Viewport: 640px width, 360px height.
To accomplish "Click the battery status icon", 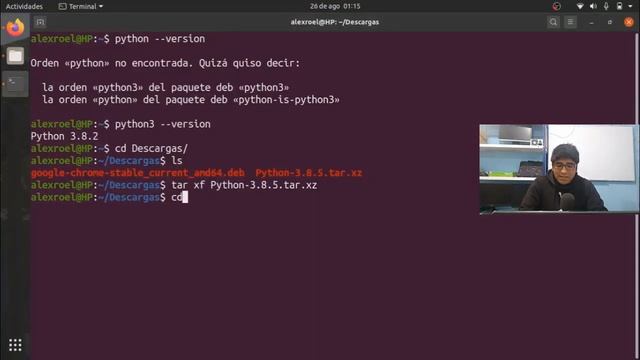I will tap(619, 6).
